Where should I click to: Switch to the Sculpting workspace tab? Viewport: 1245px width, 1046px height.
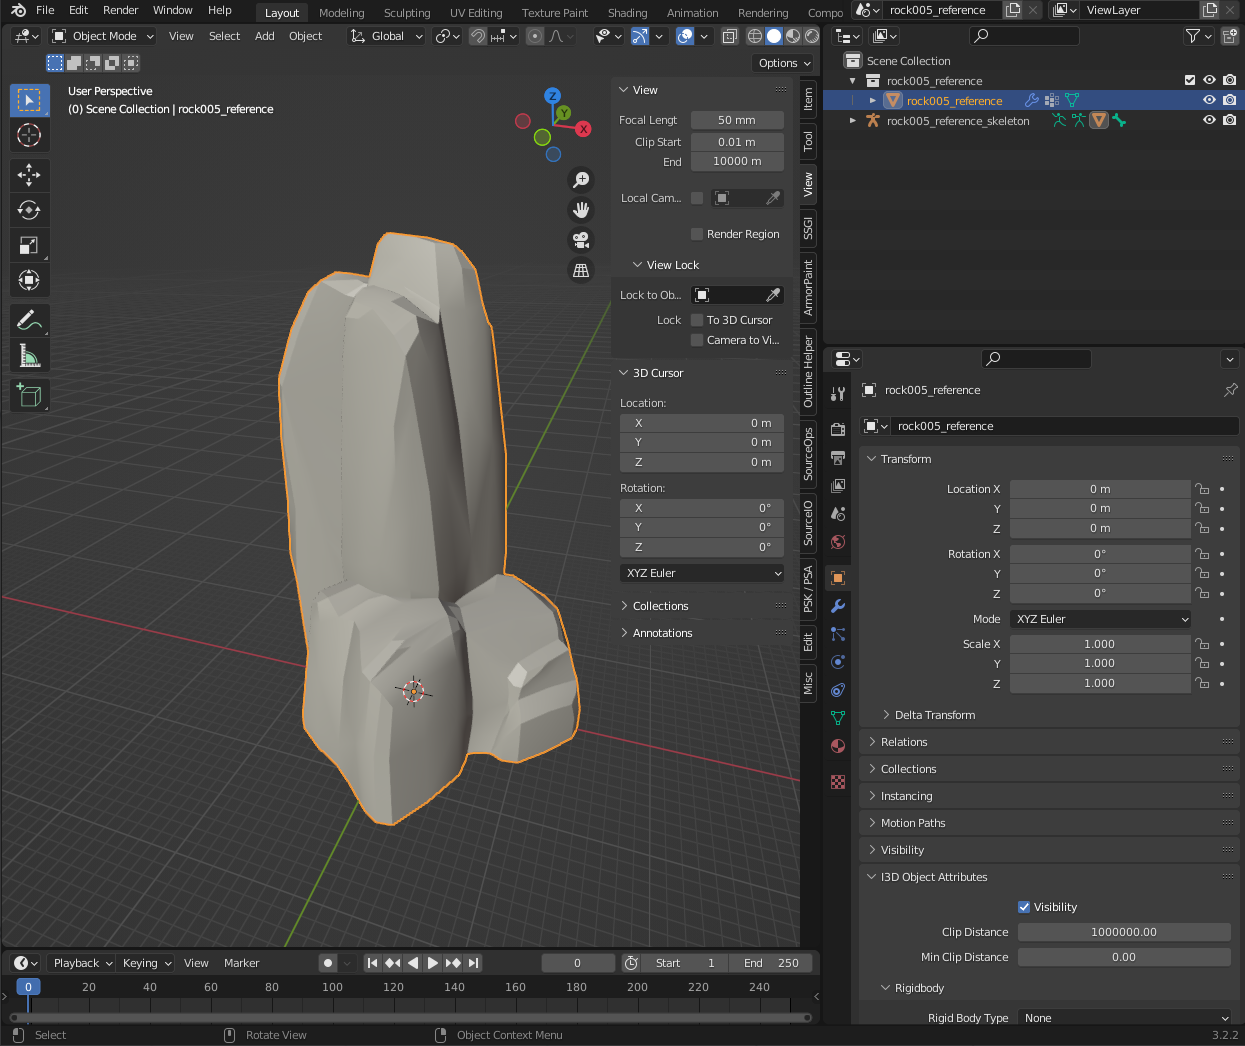407,13
